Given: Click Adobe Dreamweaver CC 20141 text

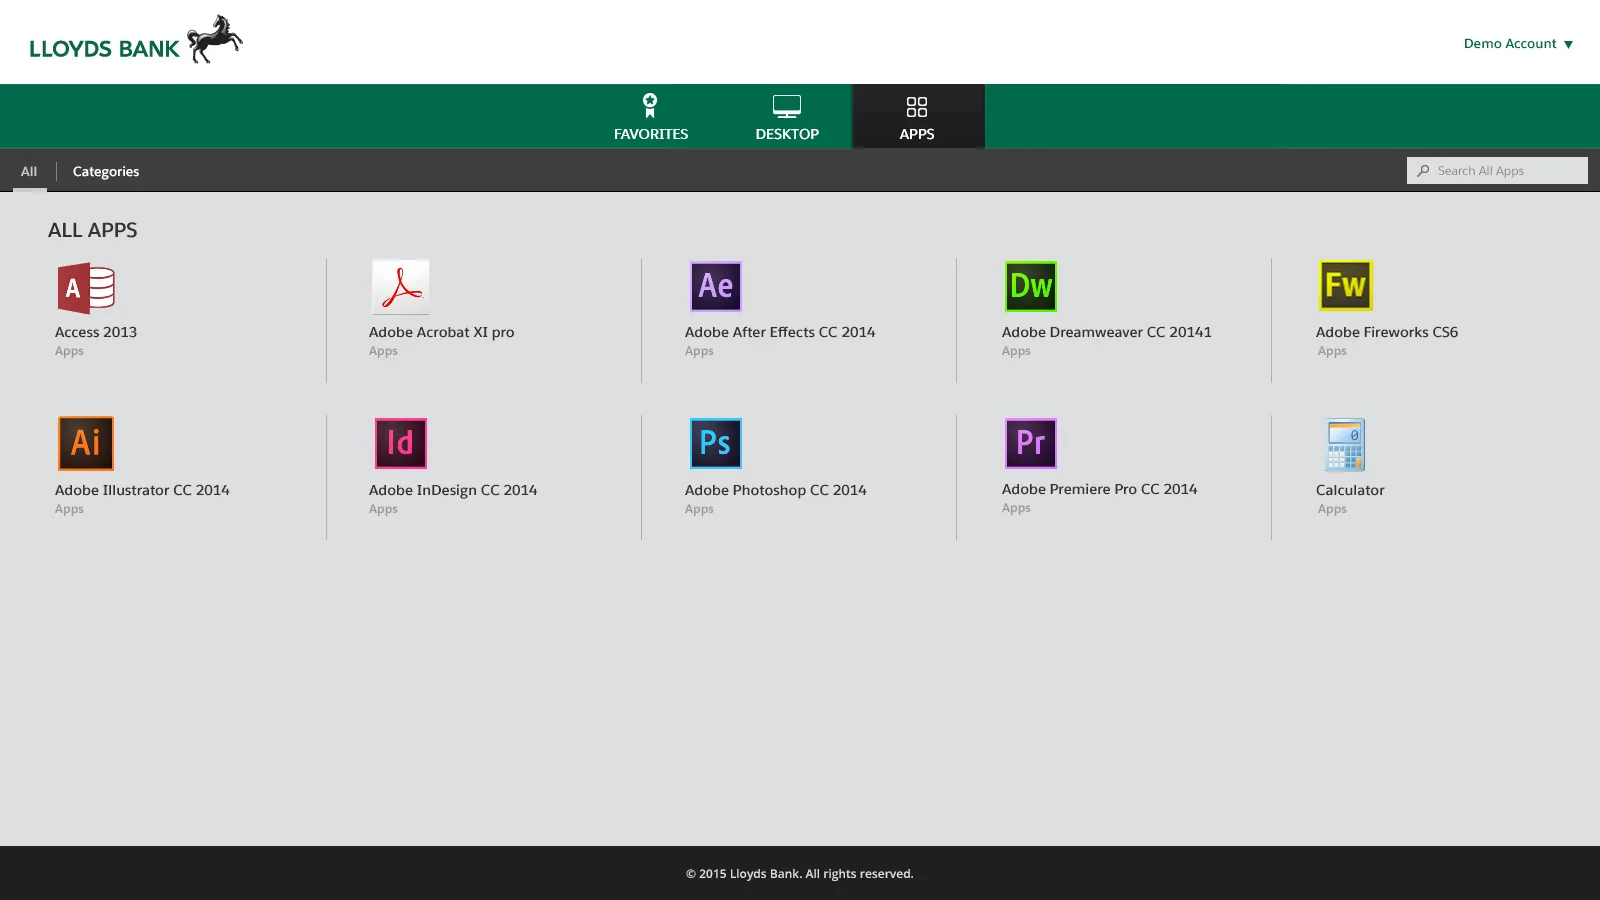Looking at the screenshot, I should coord(1106,332).
